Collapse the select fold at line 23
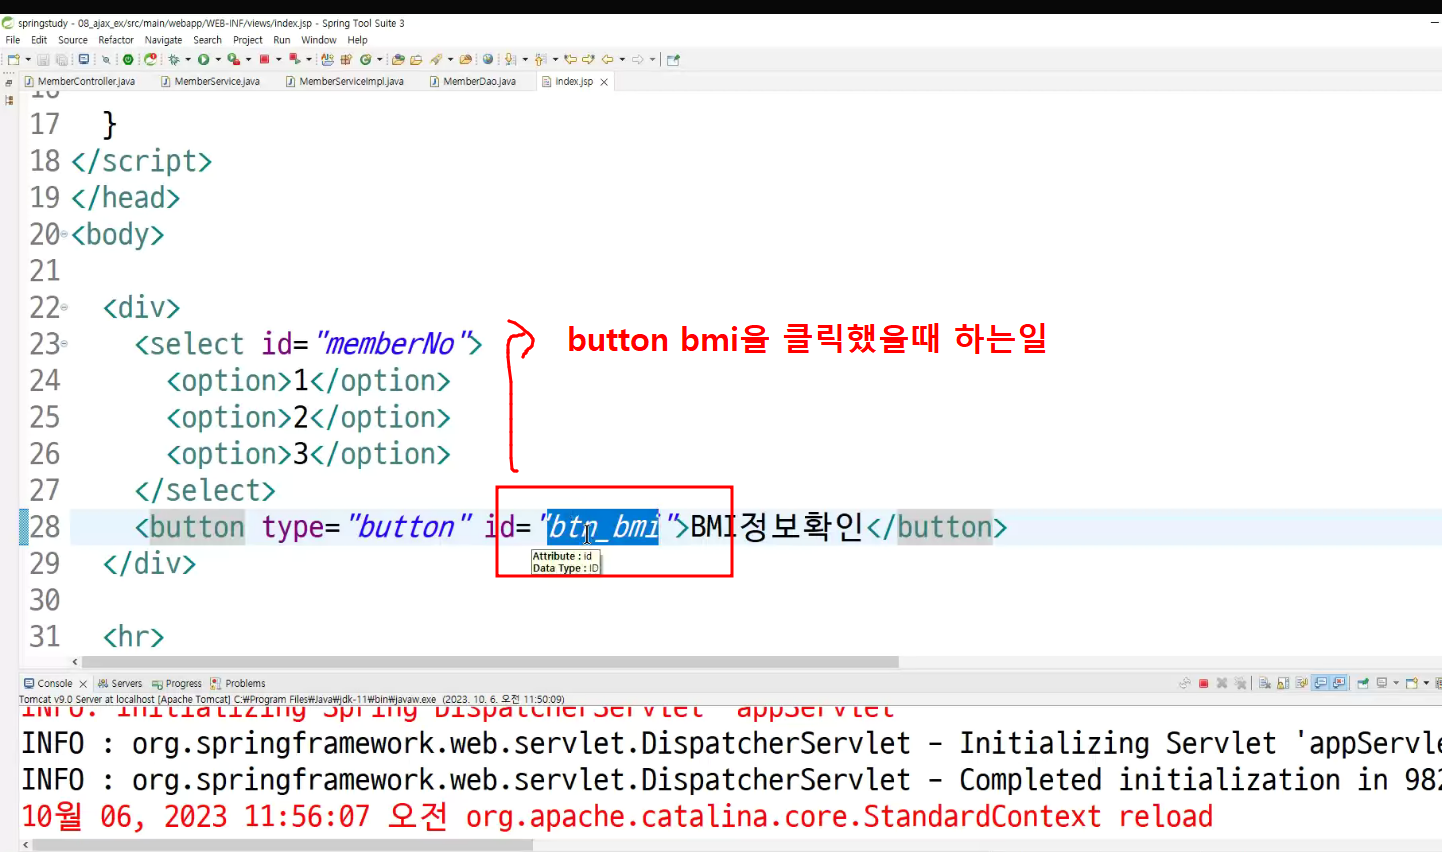This screenshot has width=1442, height=852. pyautogui.click(x=64, y=344)
